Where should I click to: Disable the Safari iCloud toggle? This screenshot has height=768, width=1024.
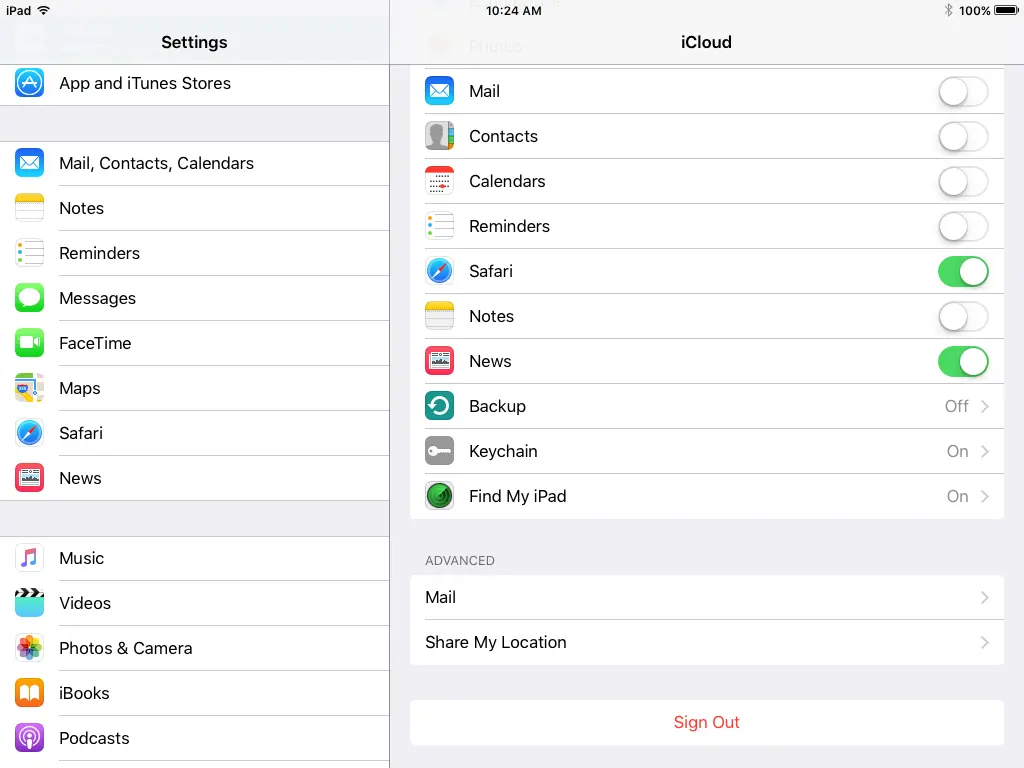point(963,272)
